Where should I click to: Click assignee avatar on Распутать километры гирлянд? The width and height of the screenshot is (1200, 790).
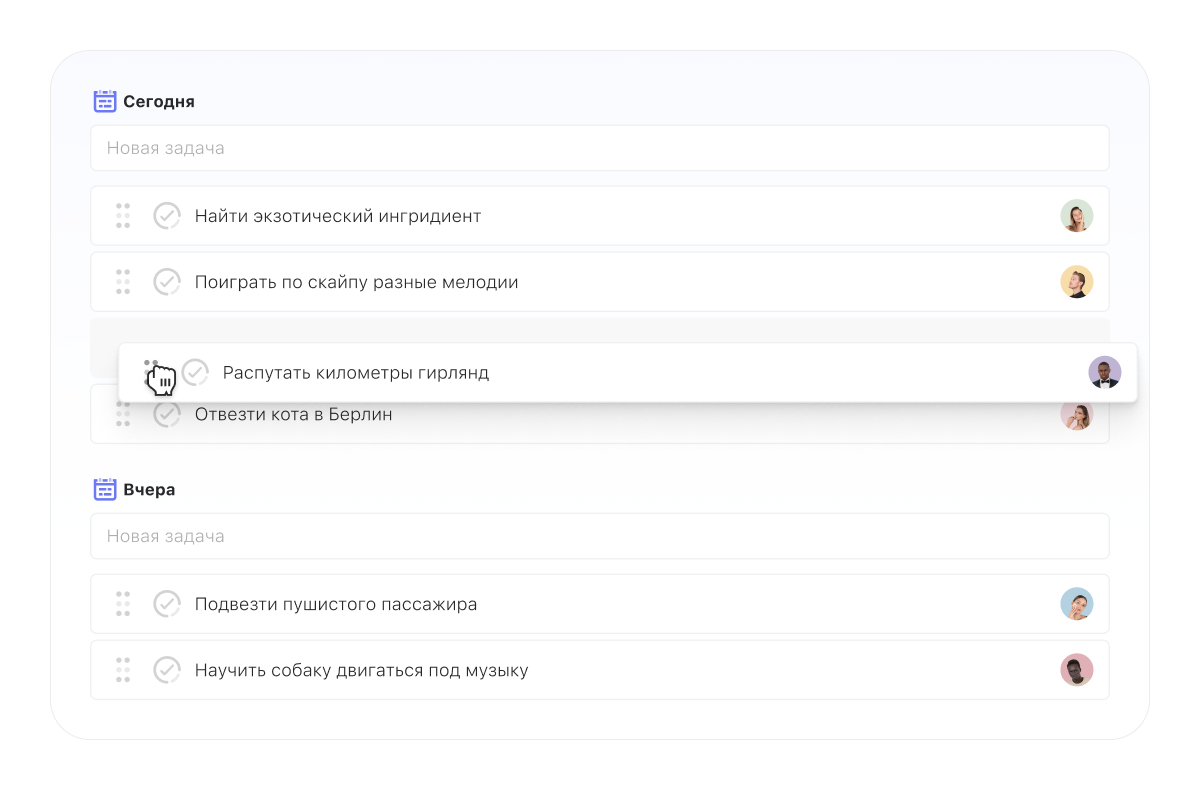1104,373
